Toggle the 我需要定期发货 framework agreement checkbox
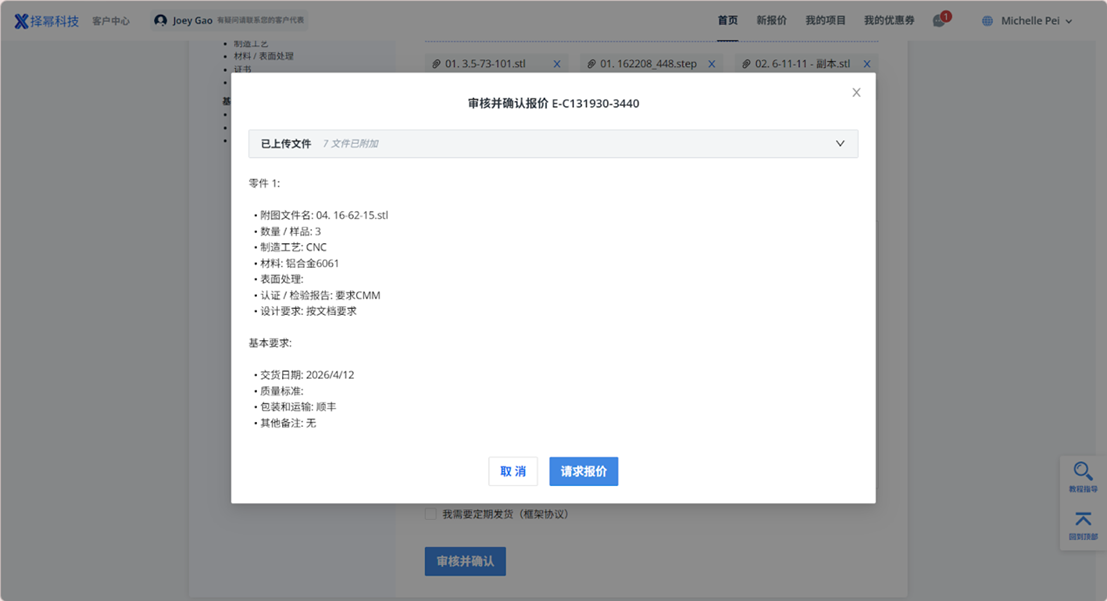 point(431,514)
